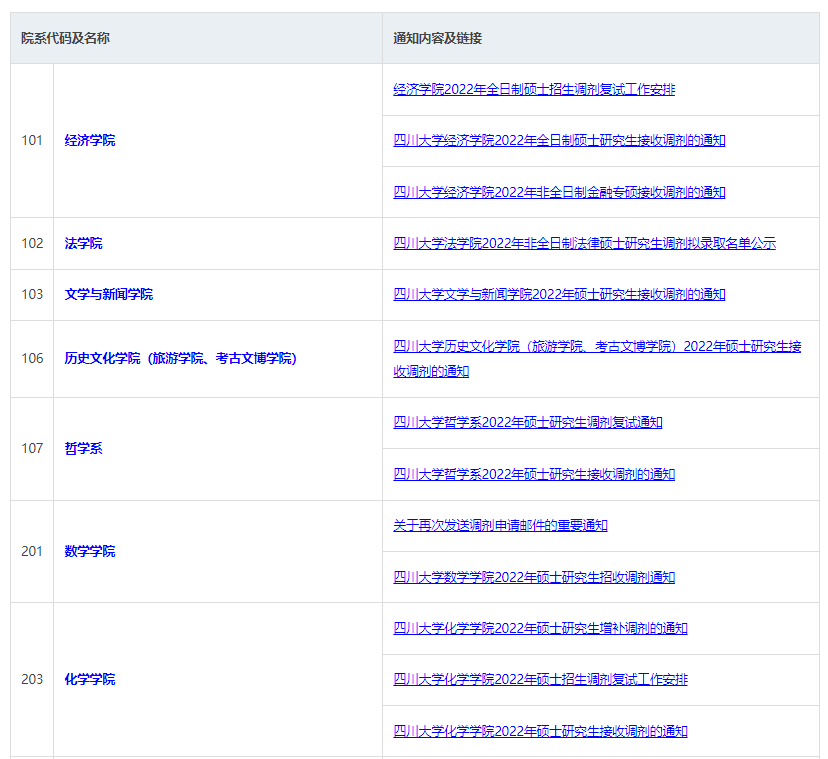This screenshot has width=828, height=759.
Task: Select department code 106
Action: (x=32, y=359)
